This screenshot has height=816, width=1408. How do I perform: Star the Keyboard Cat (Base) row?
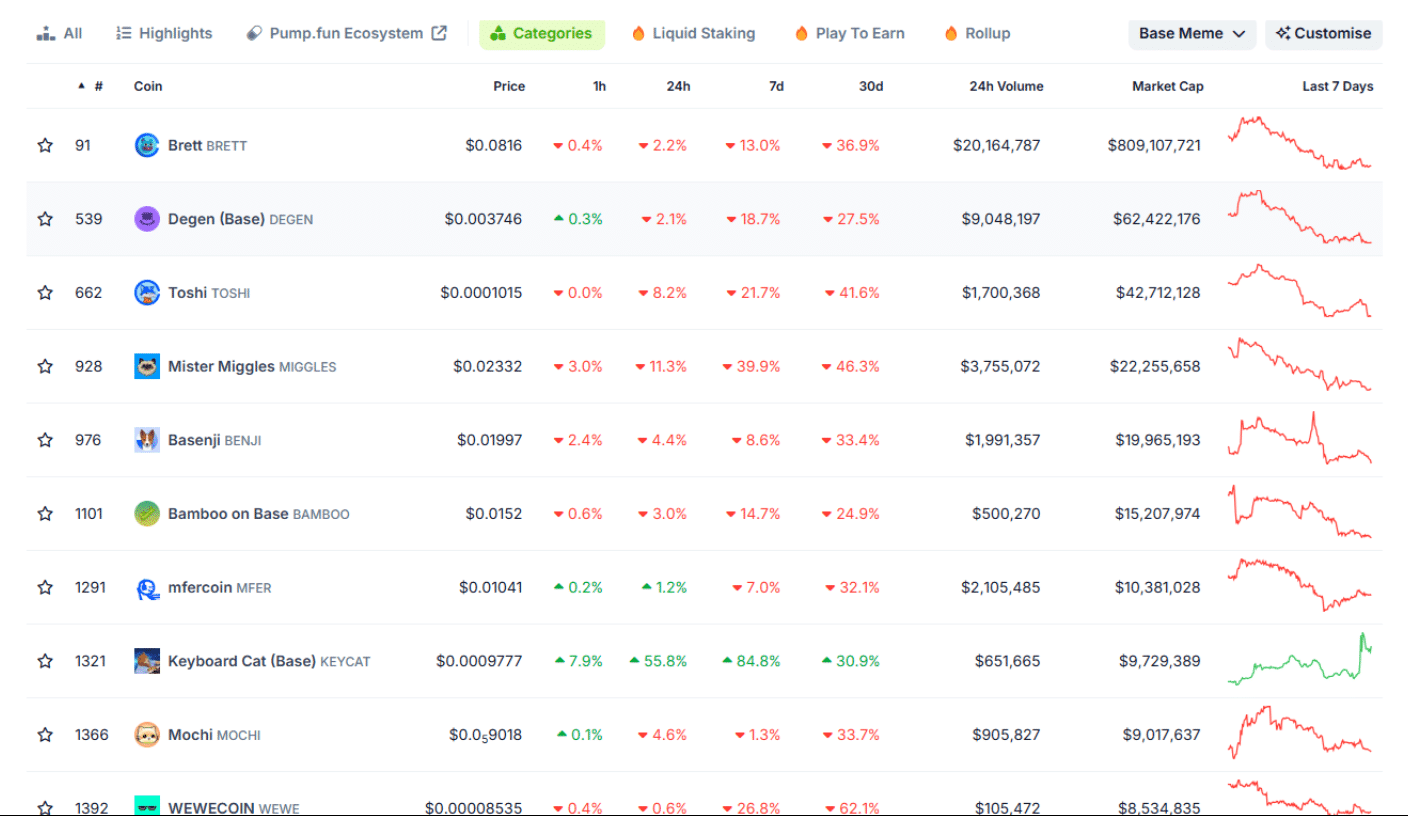[x=45, y=661]
